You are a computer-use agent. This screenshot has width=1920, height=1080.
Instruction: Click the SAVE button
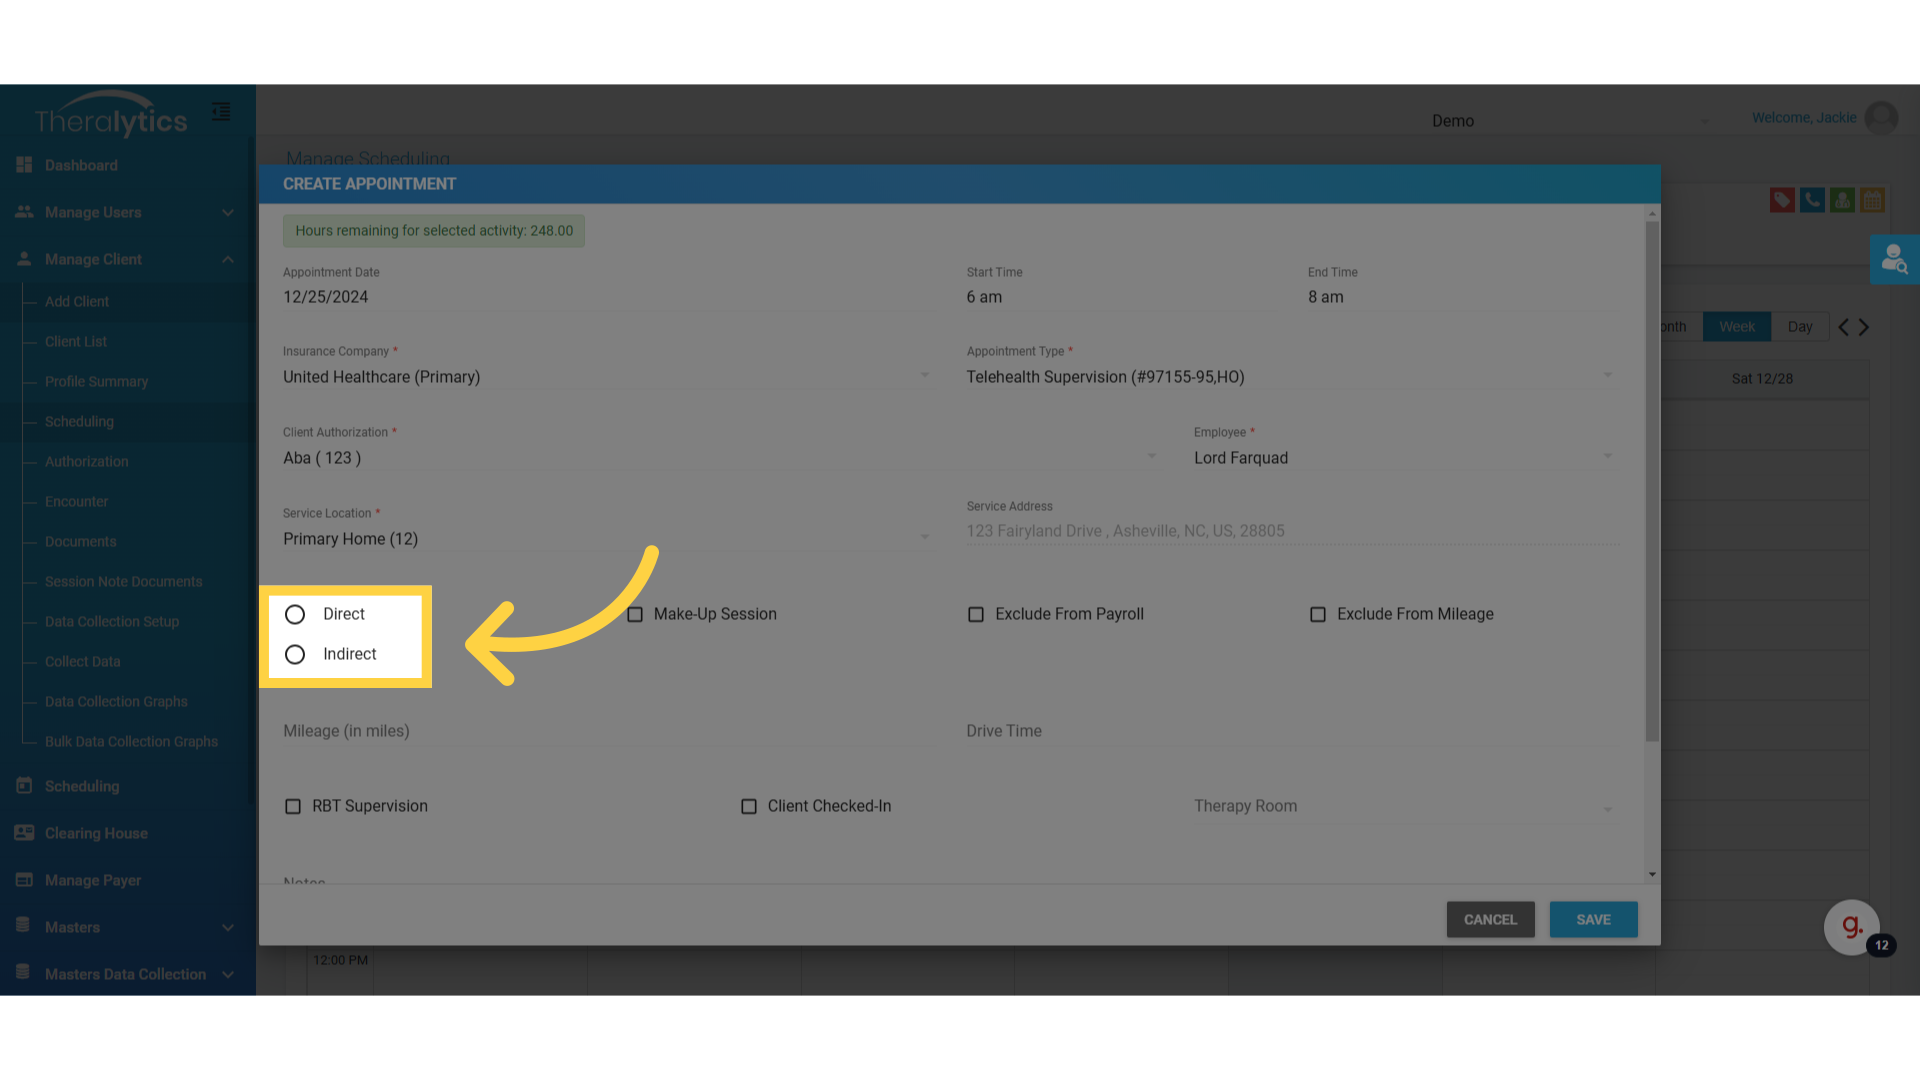coord(1593,919)
